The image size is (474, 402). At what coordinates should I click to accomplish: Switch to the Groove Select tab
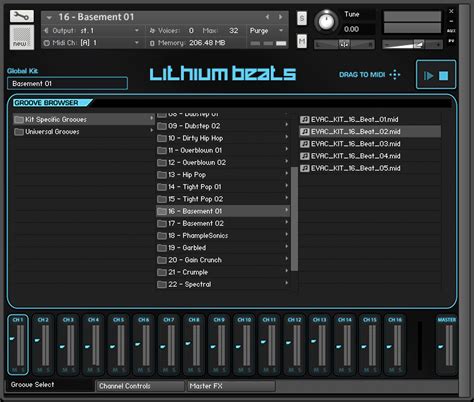[50, 385]
